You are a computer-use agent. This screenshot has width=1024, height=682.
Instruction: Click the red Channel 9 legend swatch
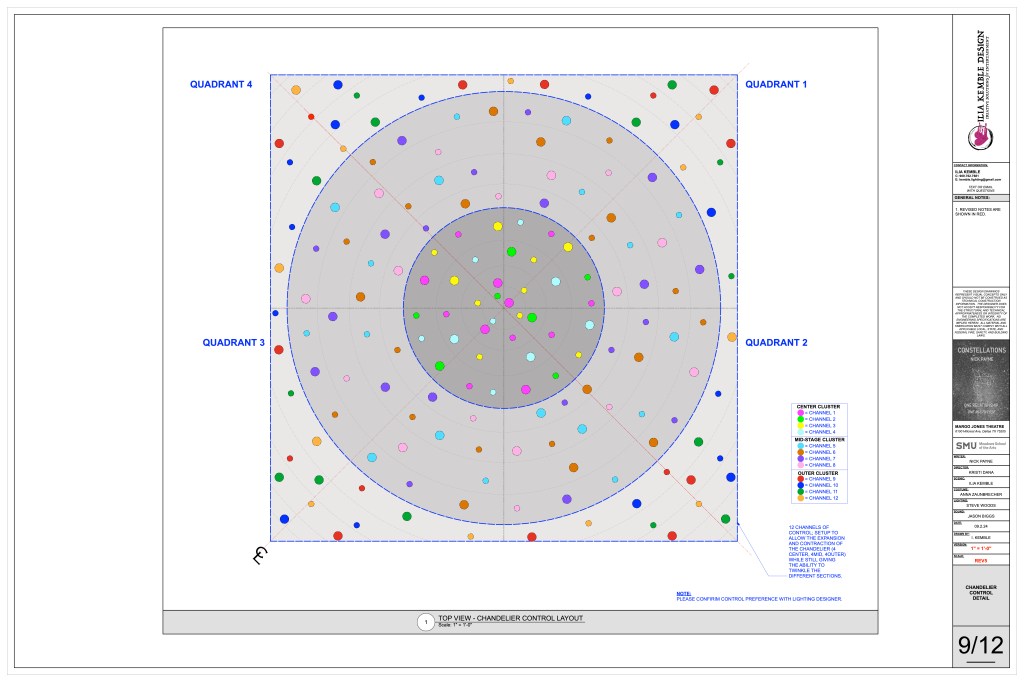click(800, 479)
